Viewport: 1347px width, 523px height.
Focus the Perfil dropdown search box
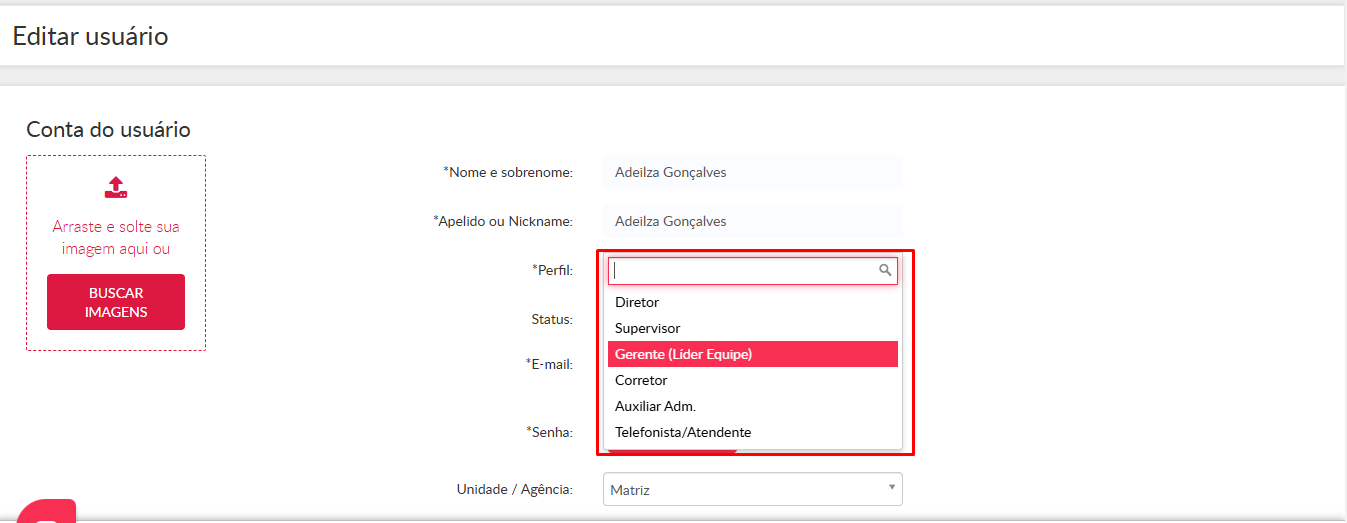(x=753, y=271)
